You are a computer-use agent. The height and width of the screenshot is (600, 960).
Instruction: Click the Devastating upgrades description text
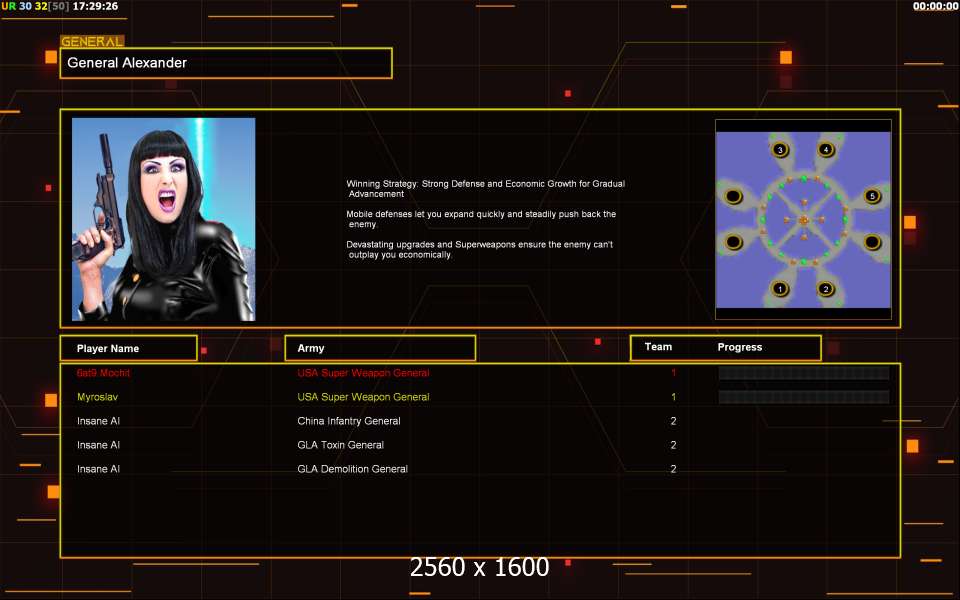coord(479,249)
